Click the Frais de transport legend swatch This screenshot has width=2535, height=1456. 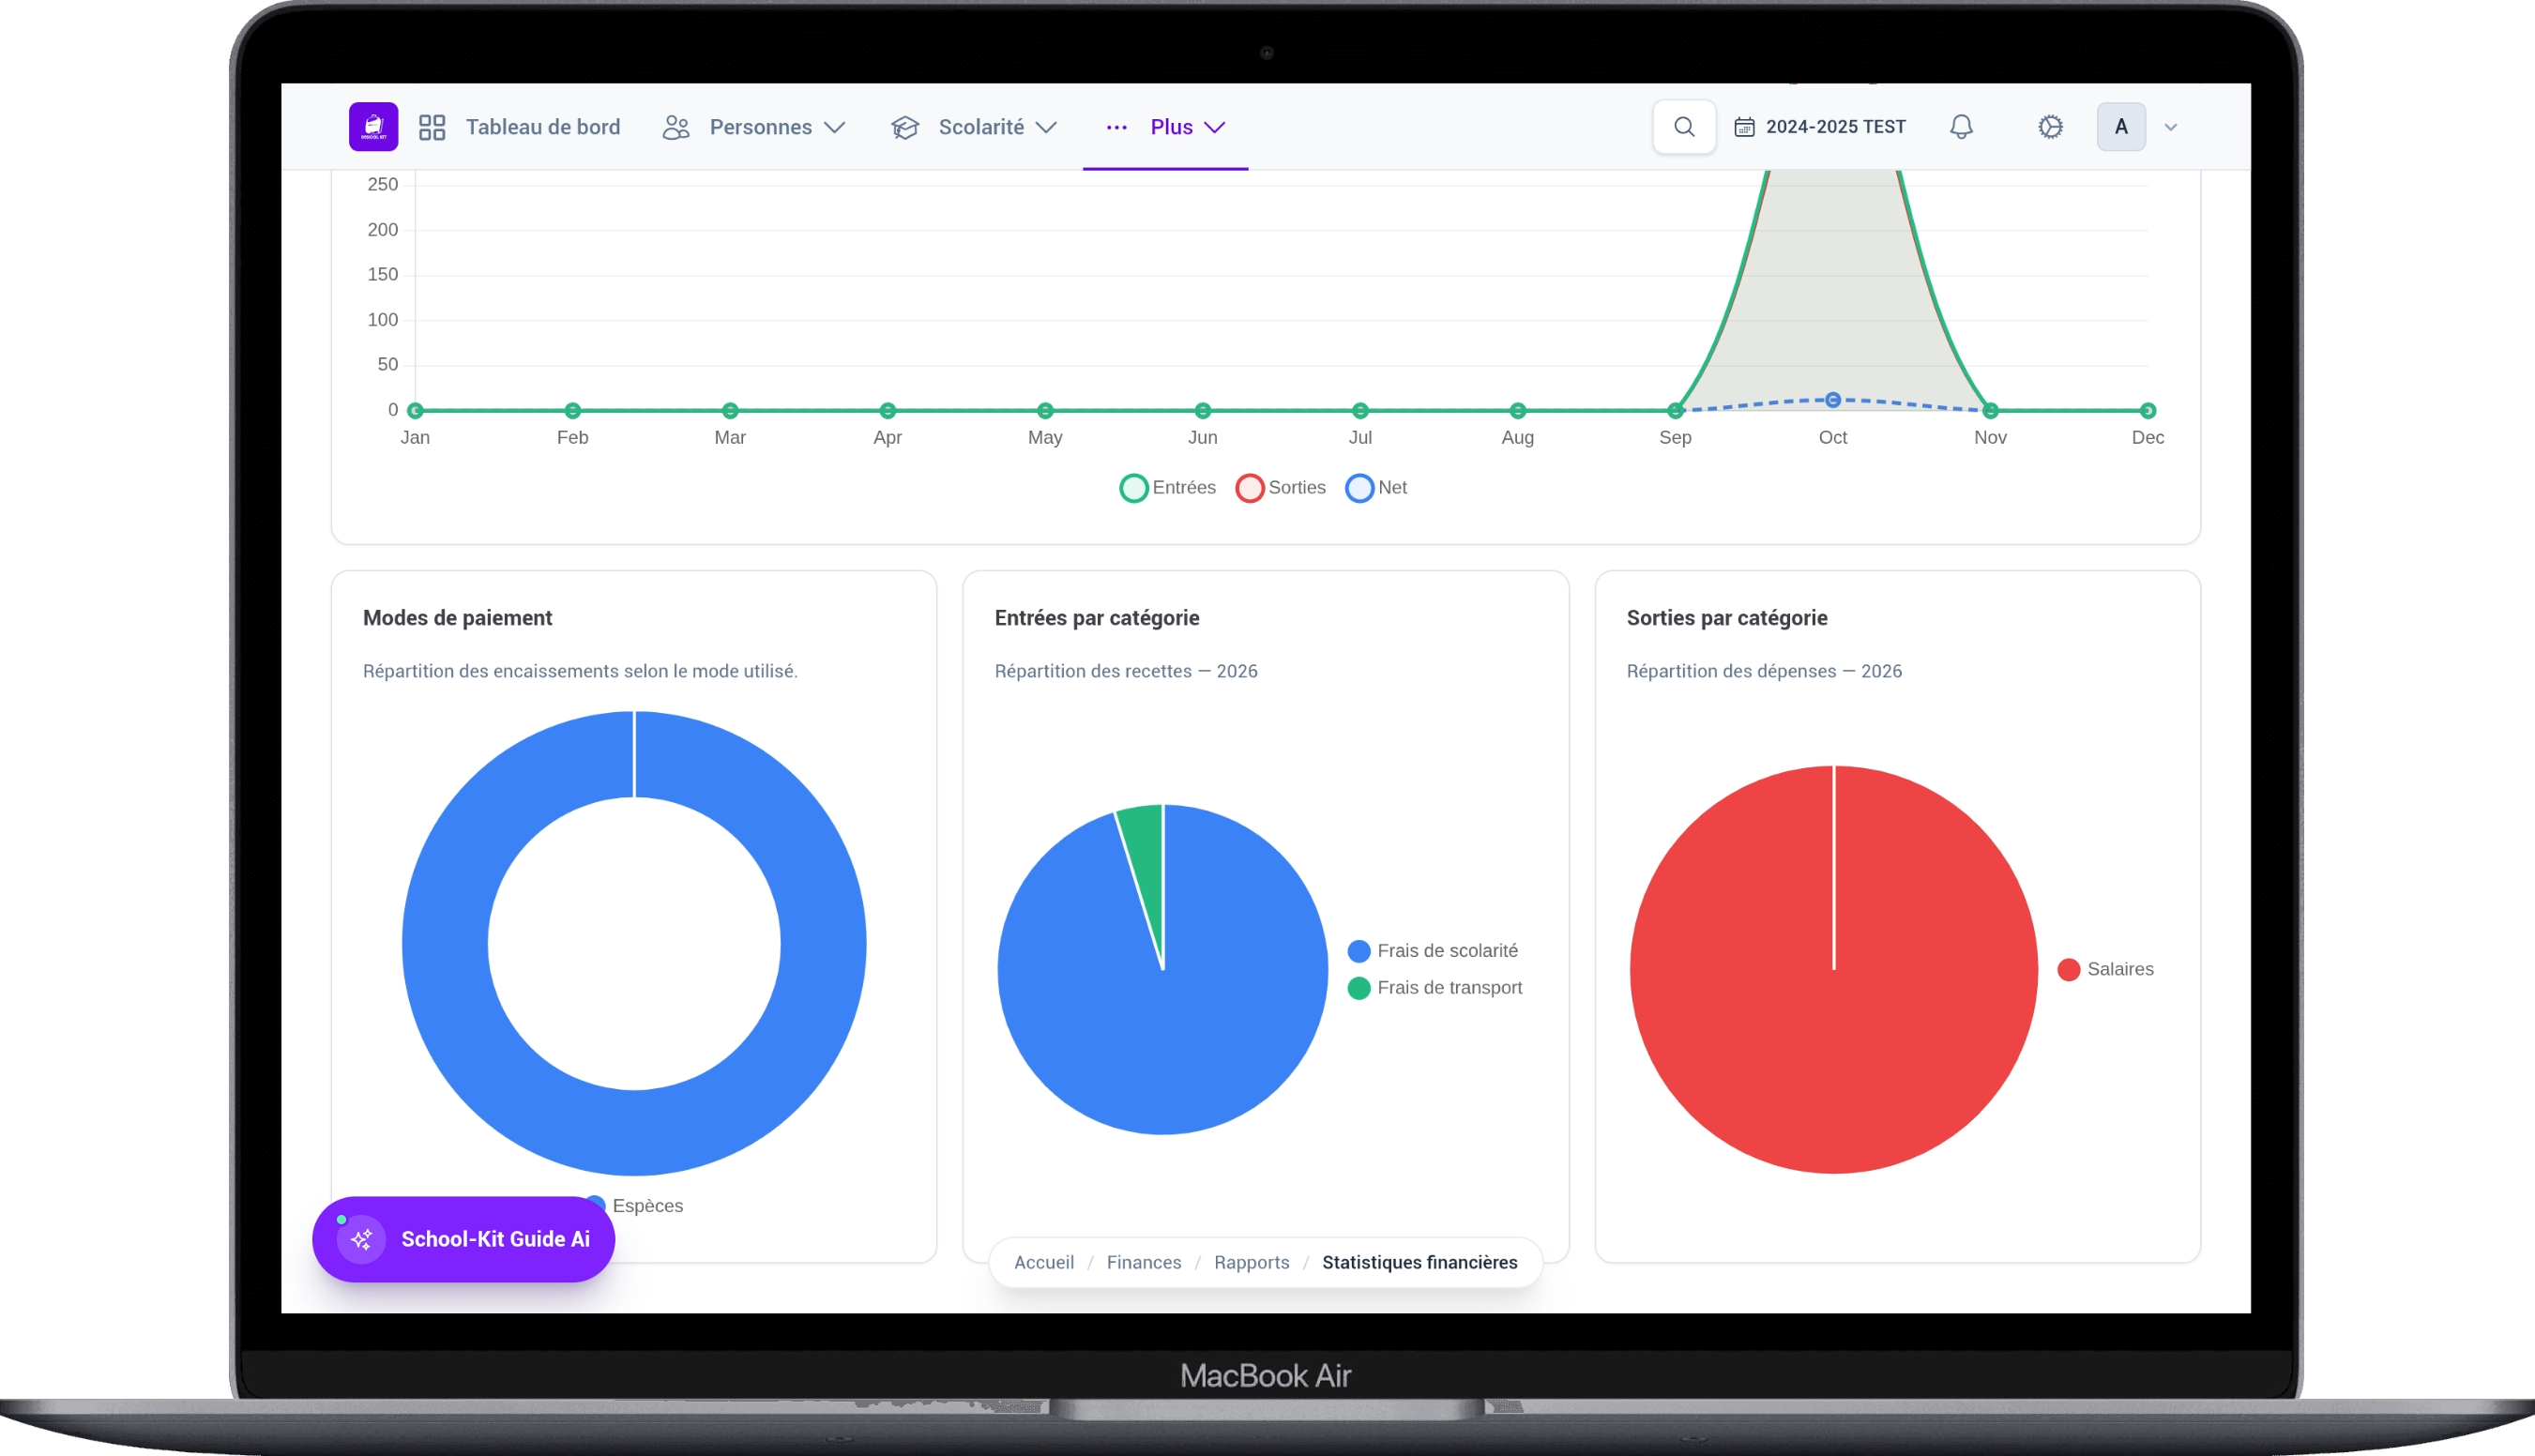tap(1358, 988)
